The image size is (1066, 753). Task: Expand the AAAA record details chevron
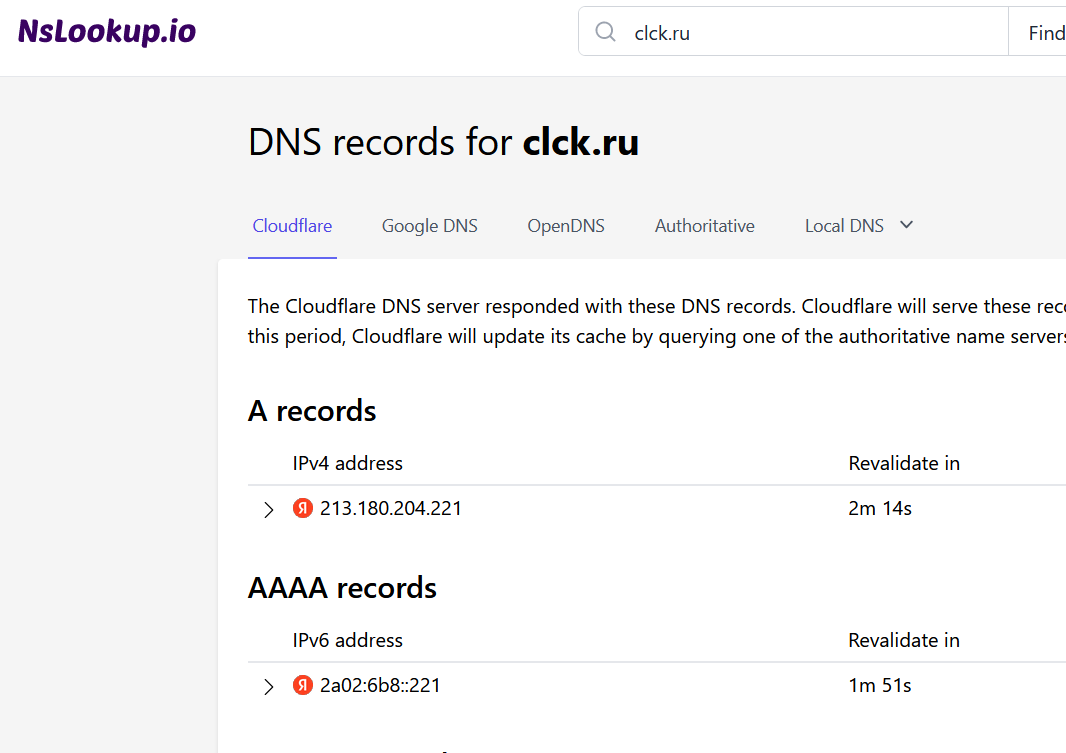pyautogui.click(x=268, y=686)
